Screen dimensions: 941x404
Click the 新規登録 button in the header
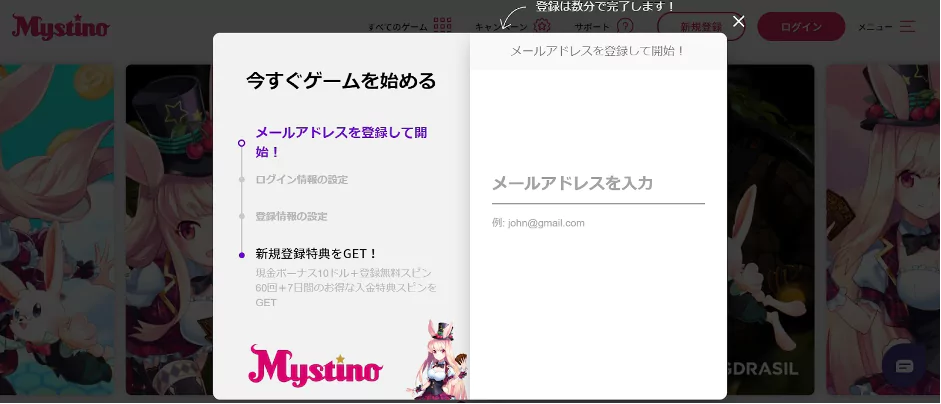tap(701, 26)
